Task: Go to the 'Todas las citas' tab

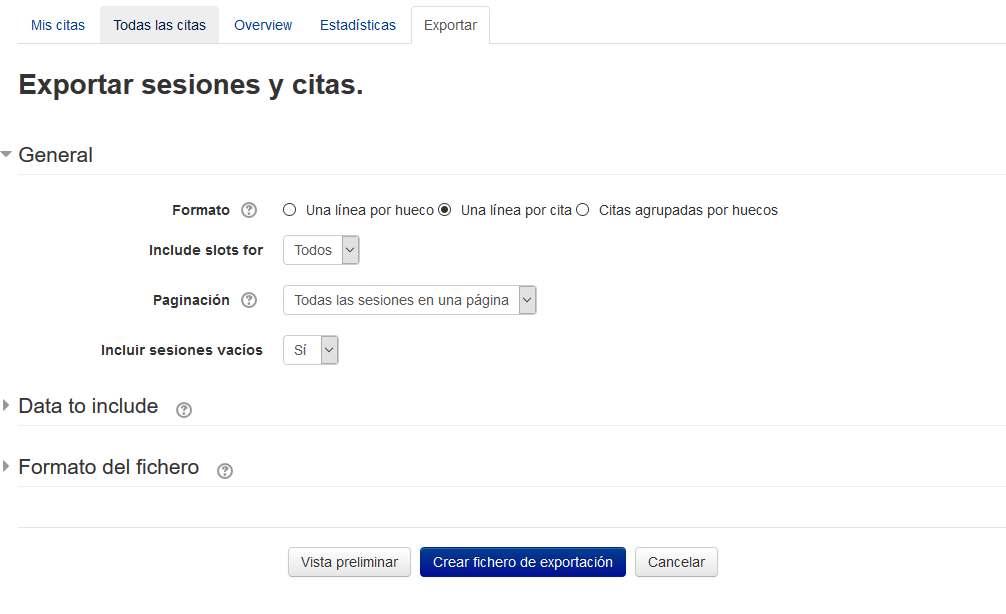Action: click(159, 25)
